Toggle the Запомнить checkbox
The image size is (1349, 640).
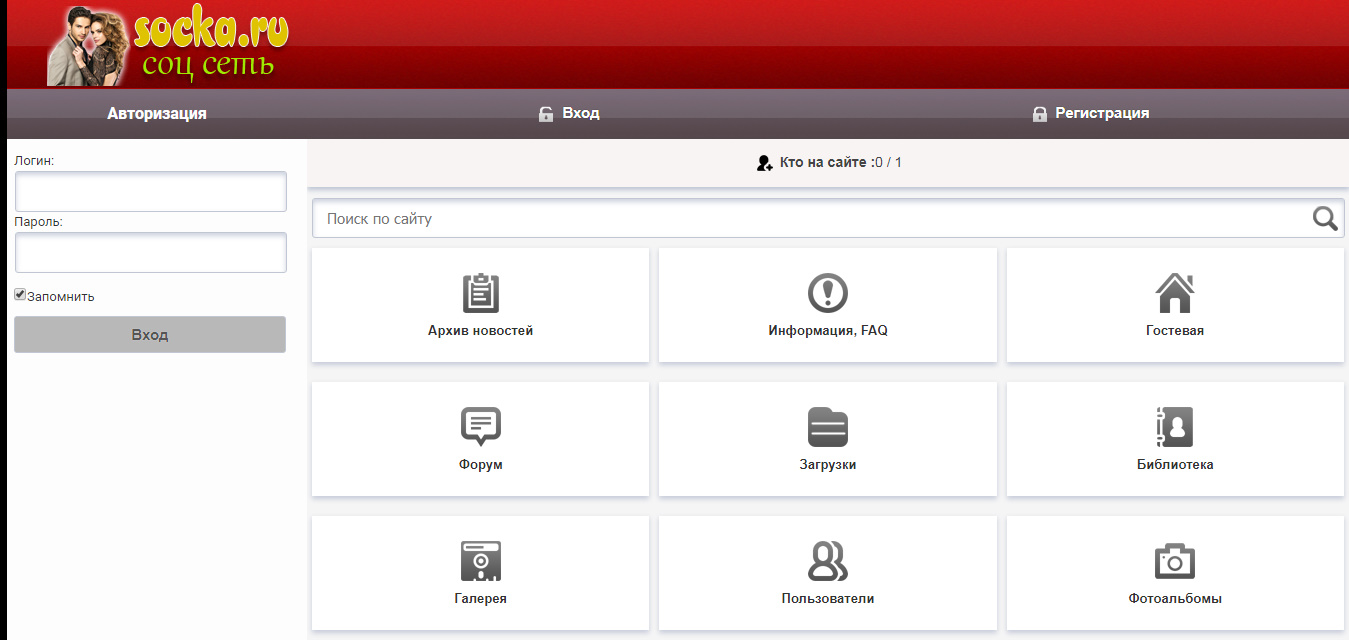coord(20,295)
